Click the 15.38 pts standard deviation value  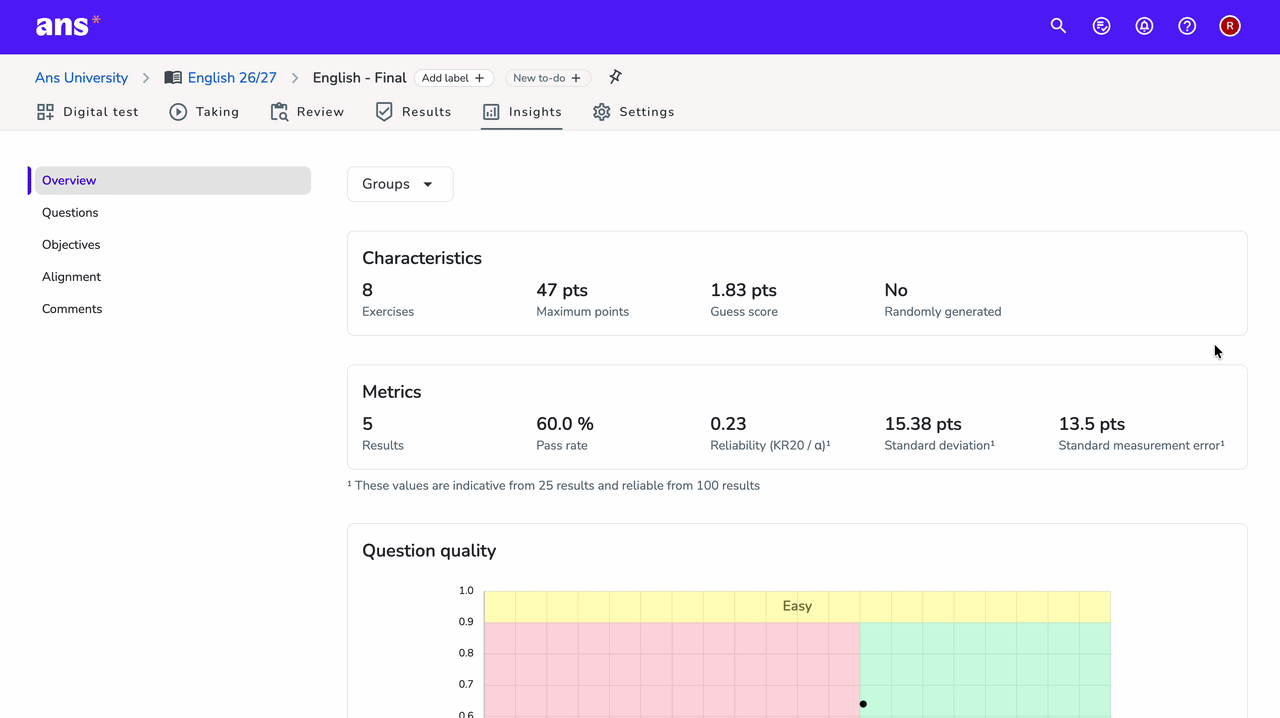[x=923, y=424]
